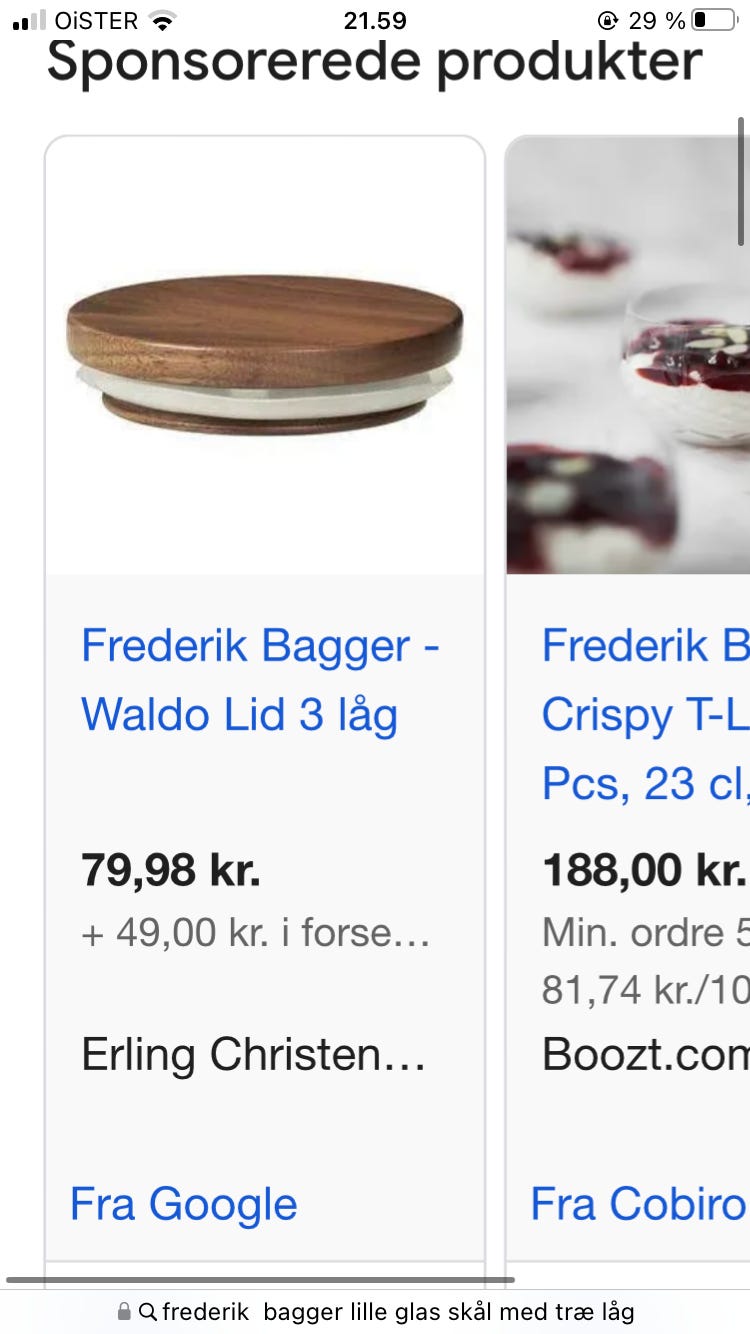Tap the battery icon in status bar
The image size is (750, 1334).
coord(714,20)
